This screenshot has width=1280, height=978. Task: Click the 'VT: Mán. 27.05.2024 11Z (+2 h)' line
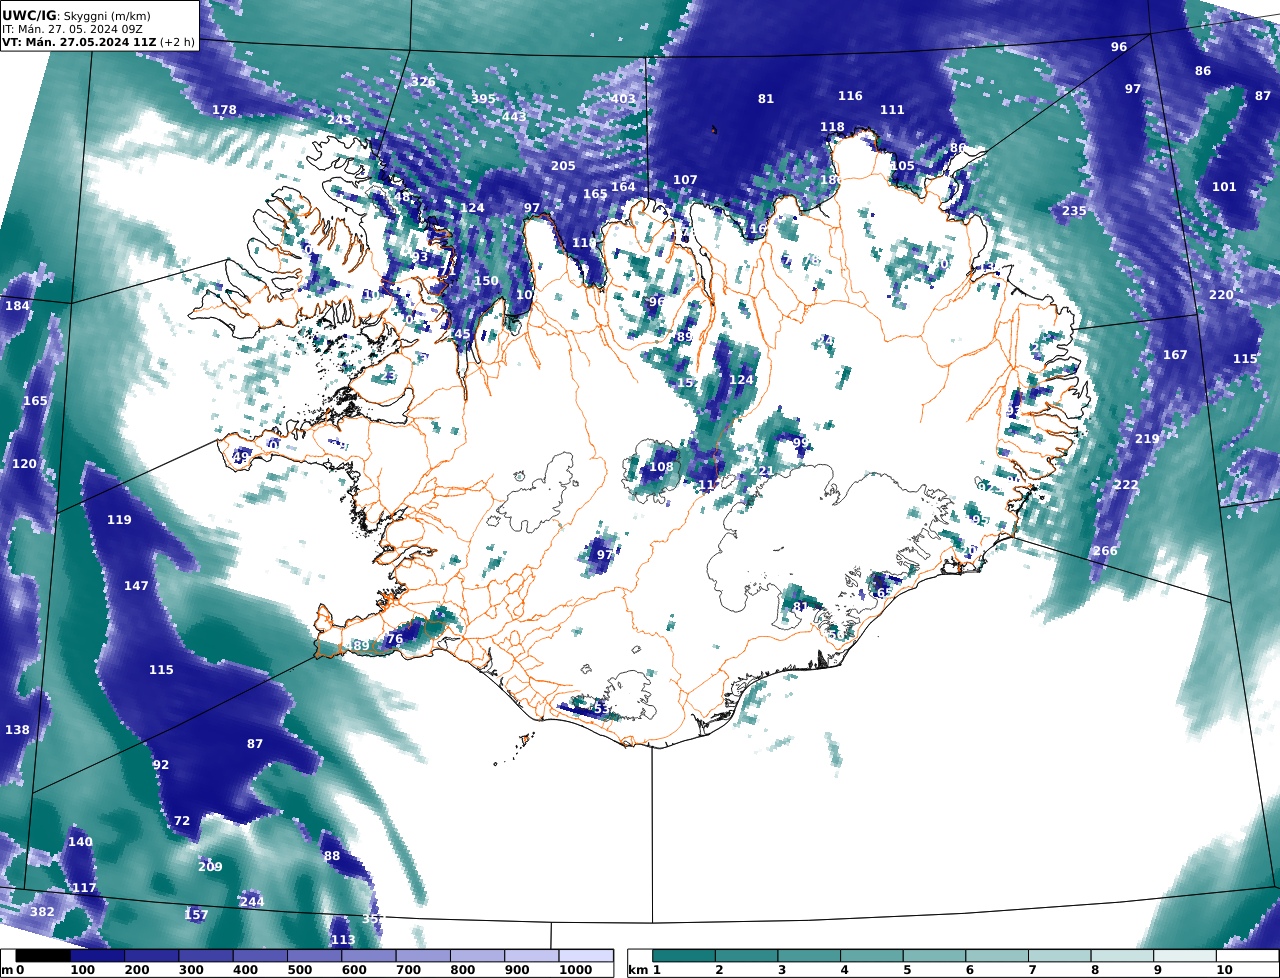[99, 42]
